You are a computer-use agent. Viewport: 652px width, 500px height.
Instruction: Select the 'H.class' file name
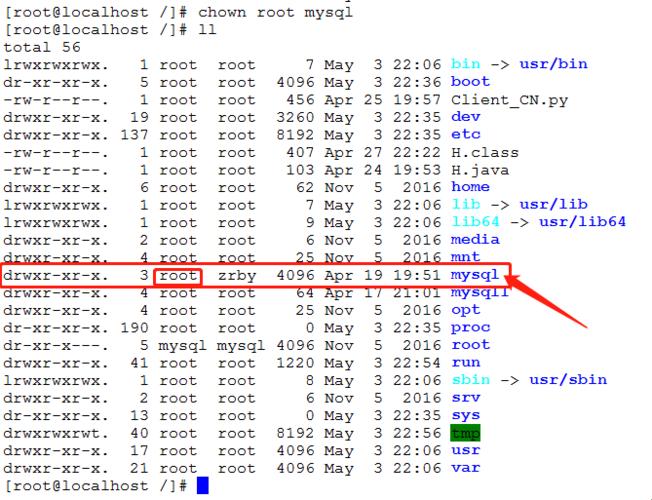click(x=485, y=152)
